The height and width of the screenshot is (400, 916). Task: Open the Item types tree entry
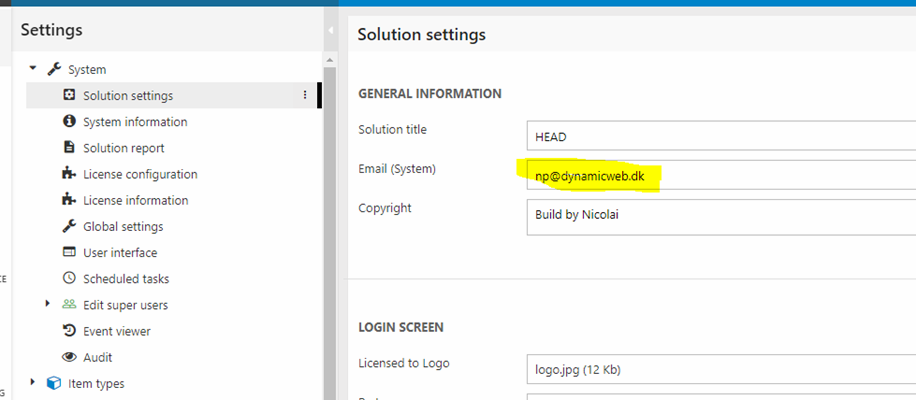click(96, 383)
